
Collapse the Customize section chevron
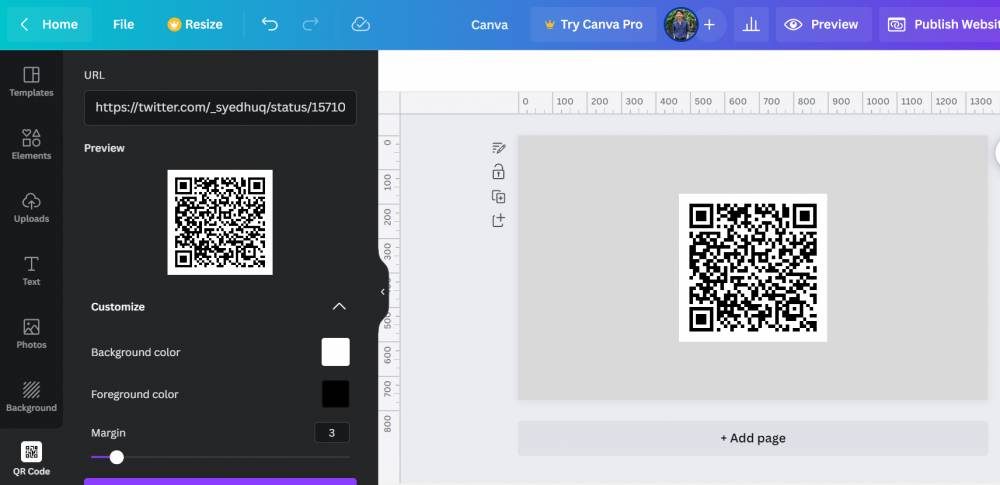(x=339, y=306)
